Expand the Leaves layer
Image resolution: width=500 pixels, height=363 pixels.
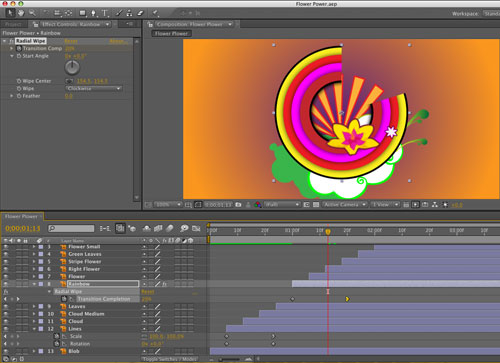tap(34, 306)
